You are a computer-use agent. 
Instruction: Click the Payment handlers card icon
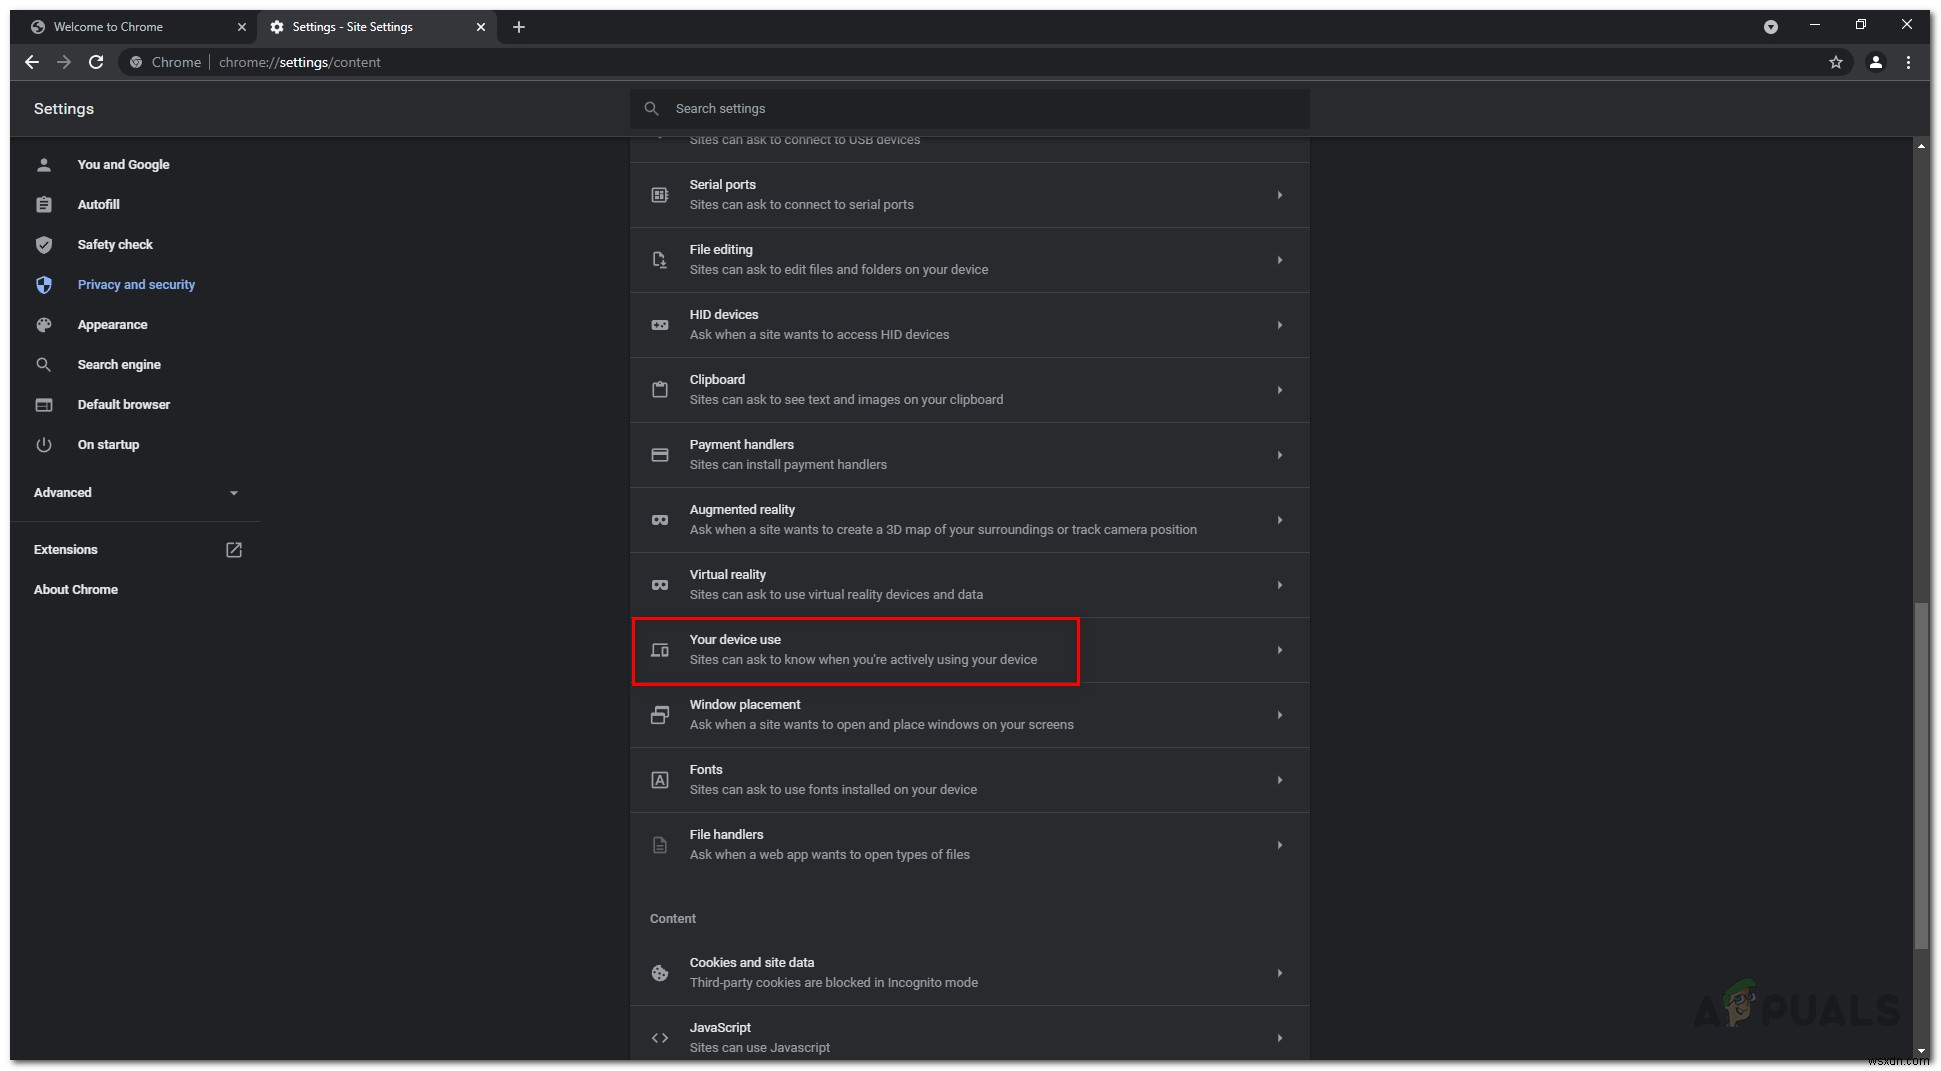click(660, 455)
